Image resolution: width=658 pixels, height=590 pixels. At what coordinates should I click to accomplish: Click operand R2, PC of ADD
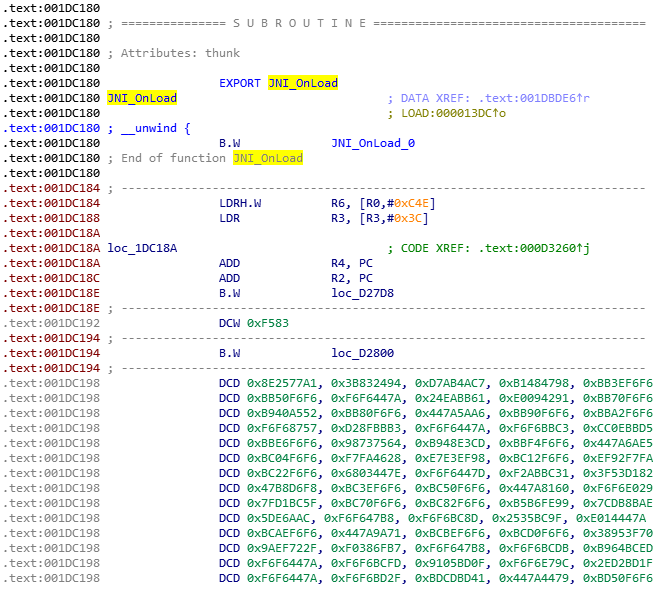352,278
